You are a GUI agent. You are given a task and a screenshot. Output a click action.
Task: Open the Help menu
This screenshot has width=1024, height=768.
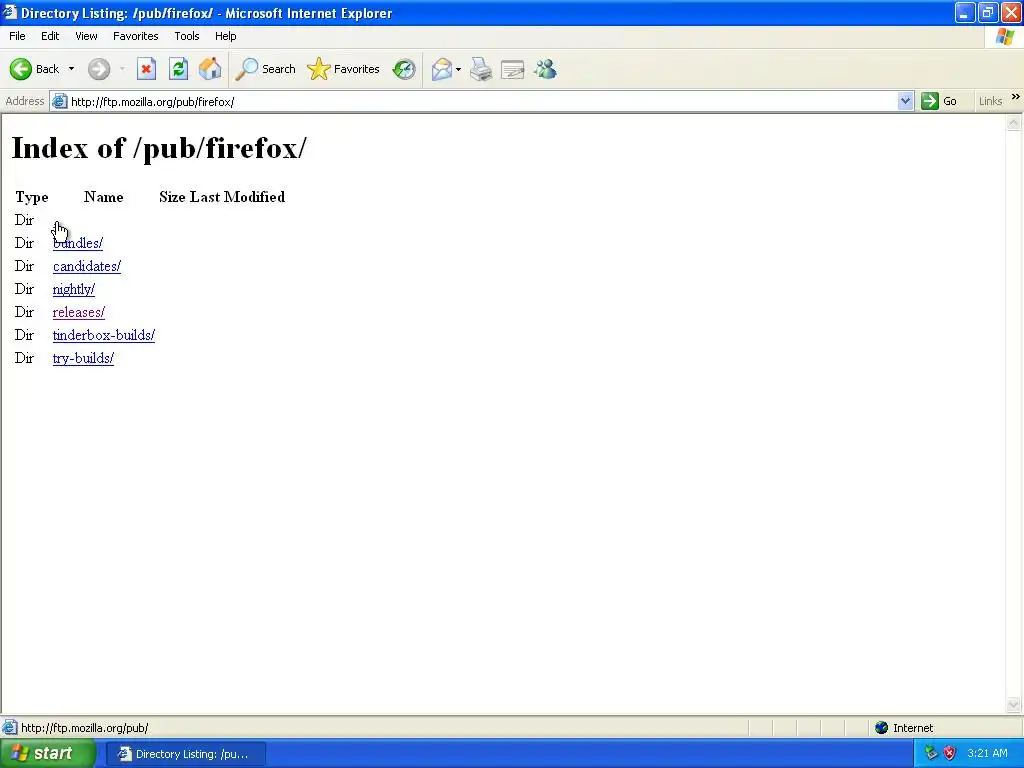(225, 36)
